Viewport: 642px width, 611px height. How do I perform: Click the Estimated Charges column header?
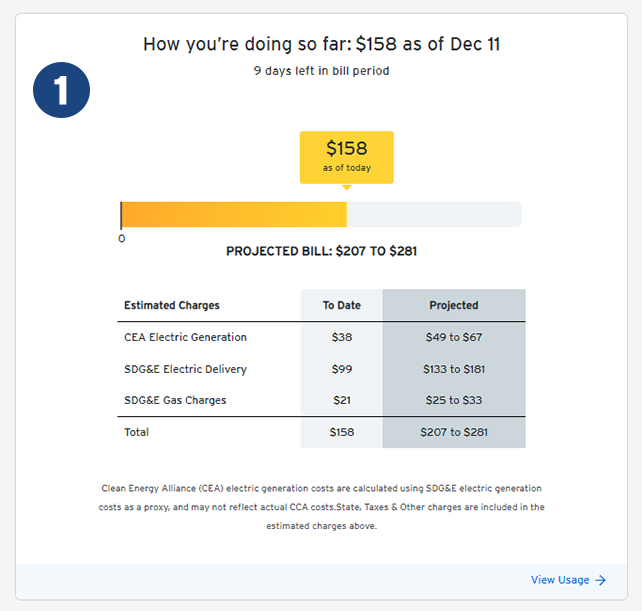172,305
